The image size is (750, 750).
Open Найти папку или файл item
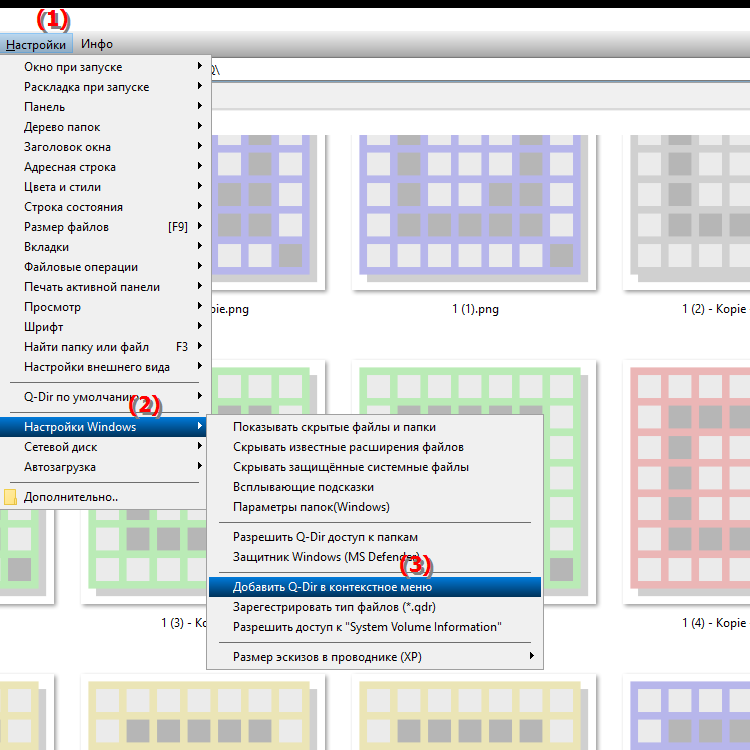(104, 347)
